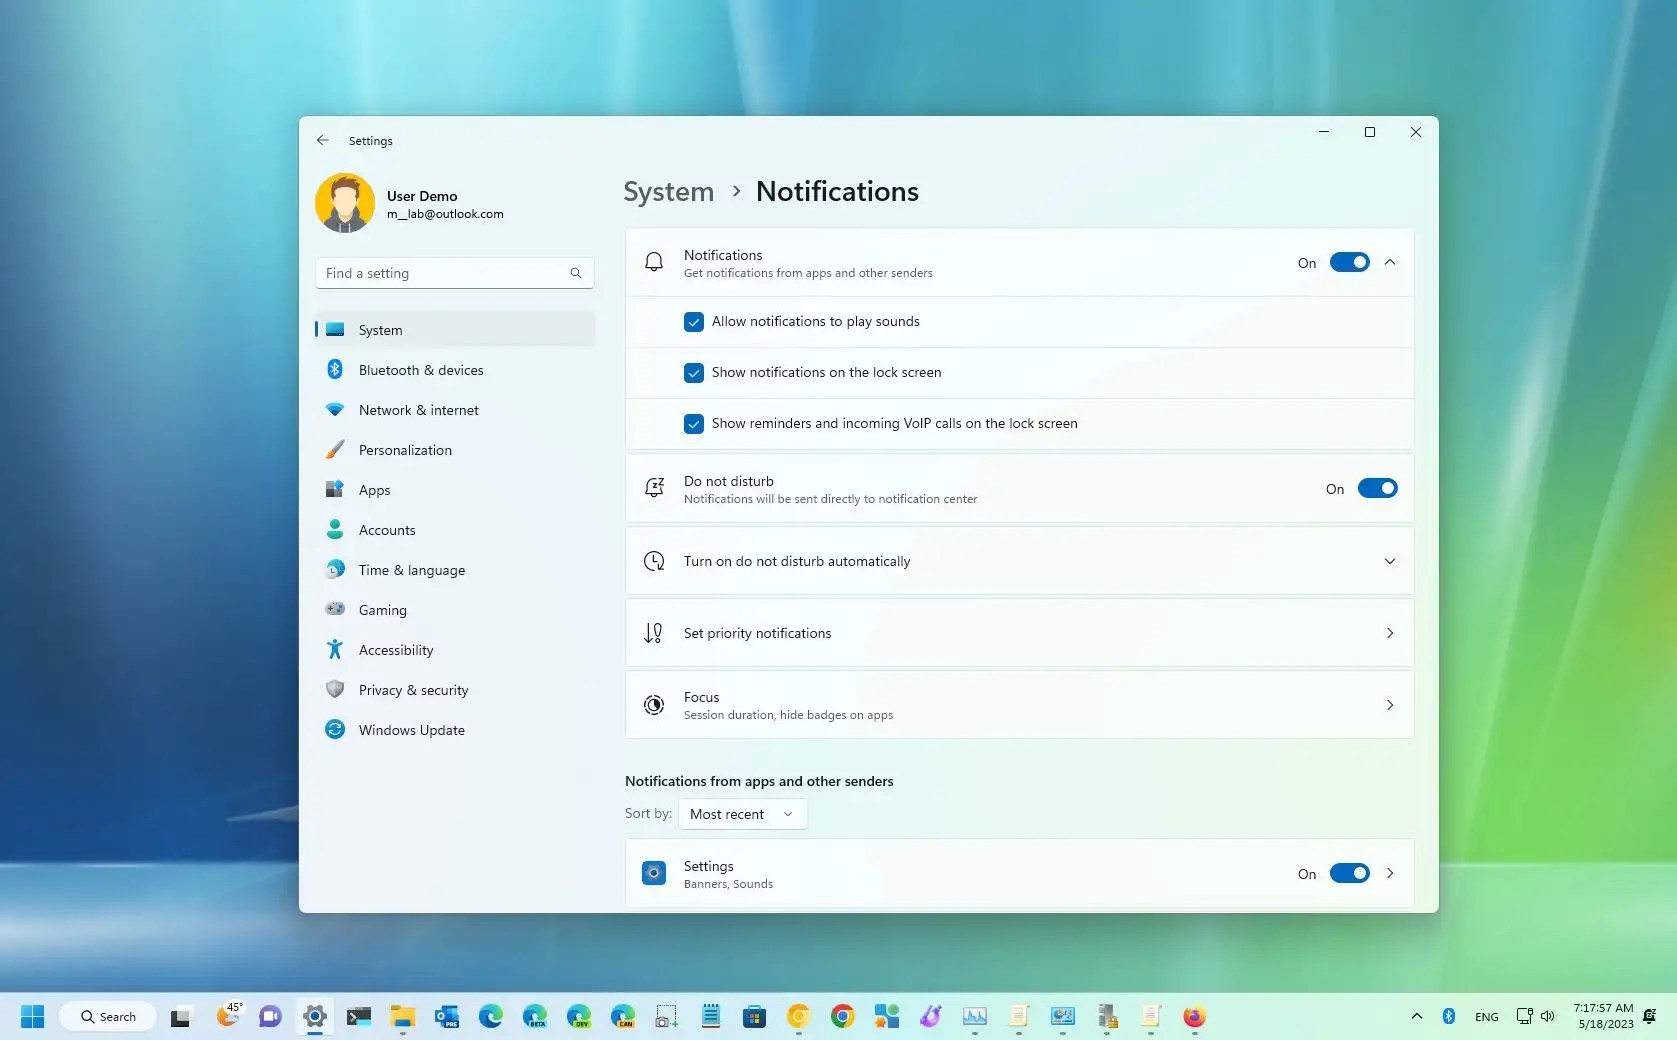Open the Sort by Most recent dropdown
The width and height of the screenshot is (1677, 1040).
click(741, 814)
